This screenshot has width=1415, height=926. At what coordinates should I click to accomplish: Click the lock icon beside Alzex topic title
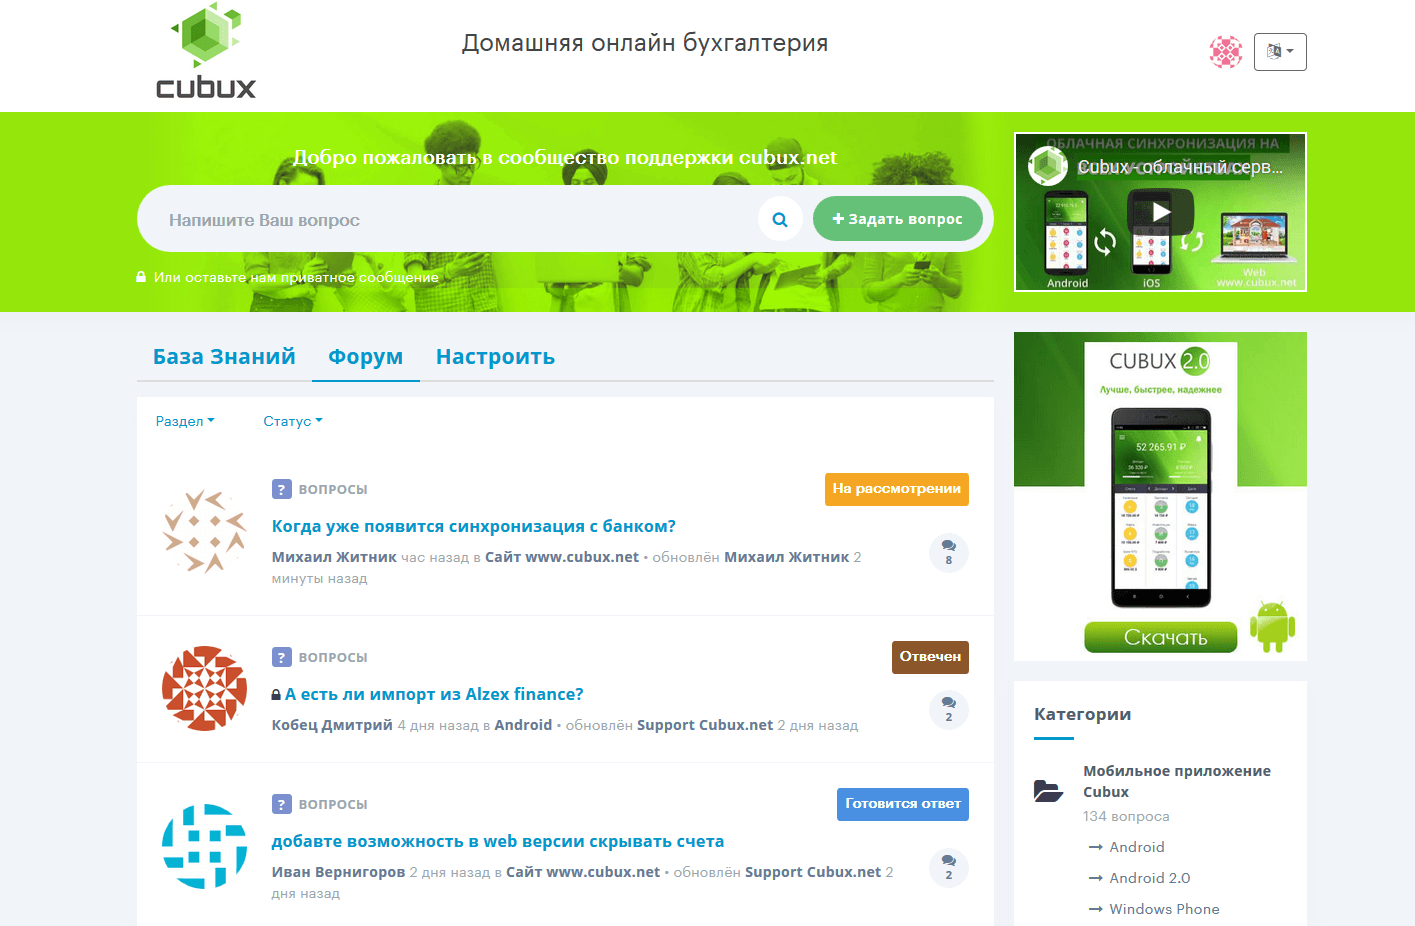(276, 695)
